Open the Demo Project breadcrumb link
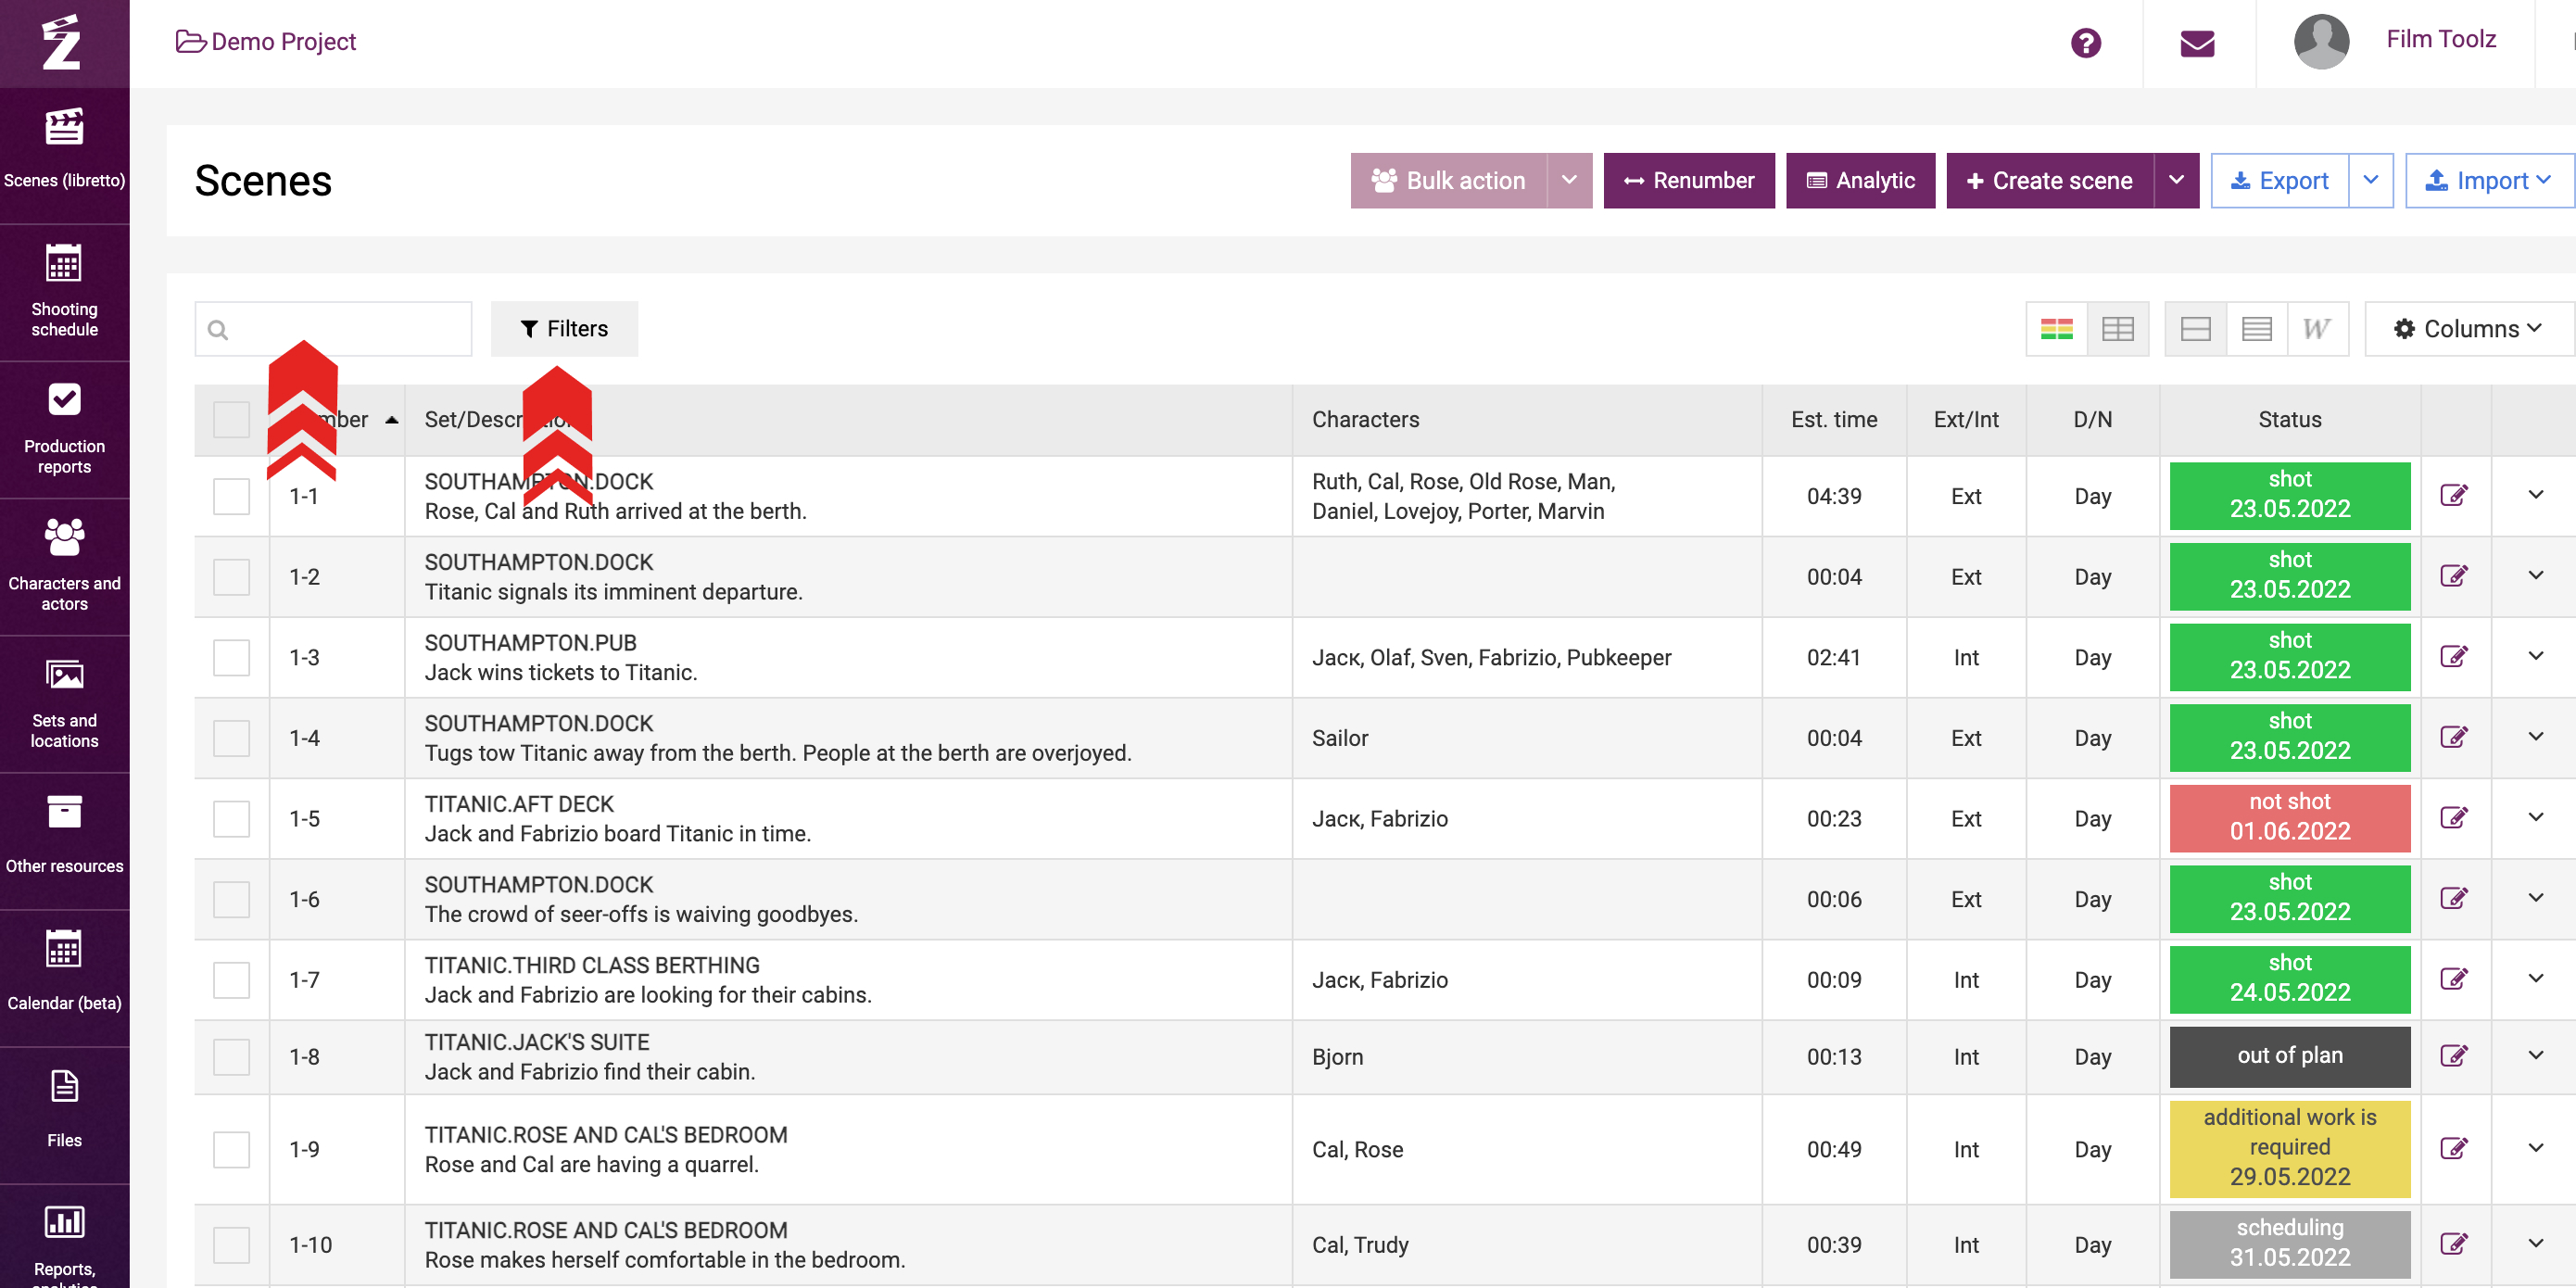 point(266,42)
